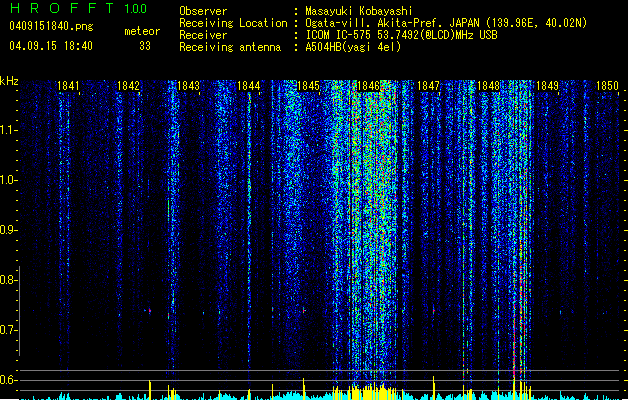Click the 1843 time marker
Viewport: 629px width, 400px height.
coord(188,86)
